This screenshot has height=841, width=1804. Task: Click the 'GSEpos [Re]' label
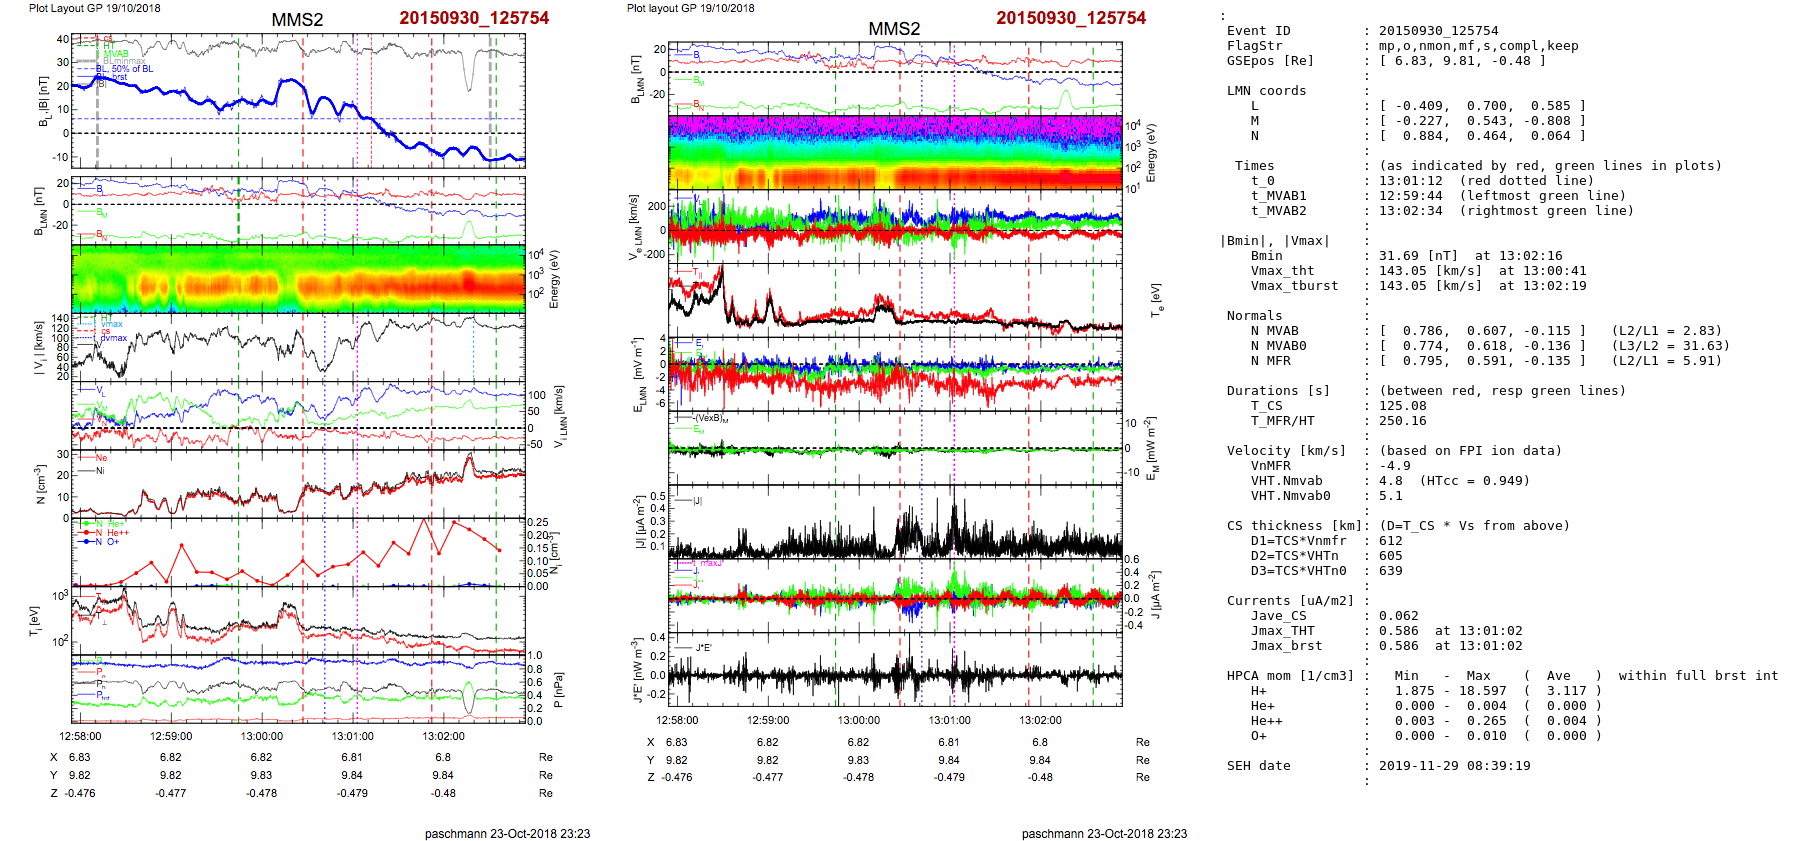(x=1271, y=61)
